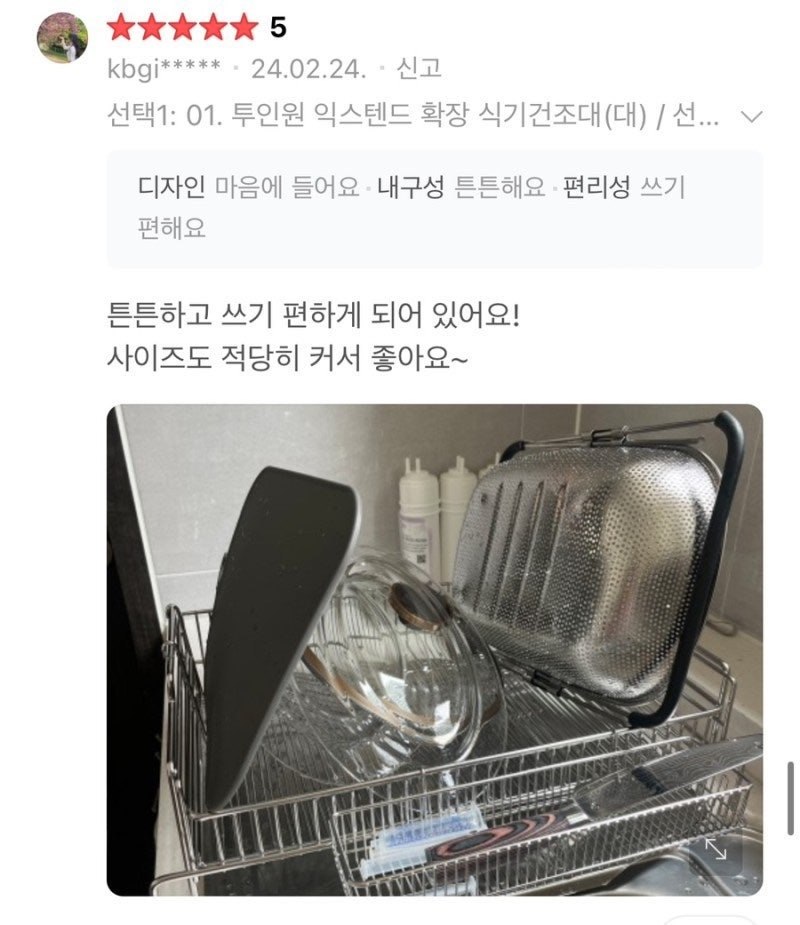Click the review date 24.02.24.
This screenshot has width=800, height=925.
pyautogui.click(x=309, y=70)
